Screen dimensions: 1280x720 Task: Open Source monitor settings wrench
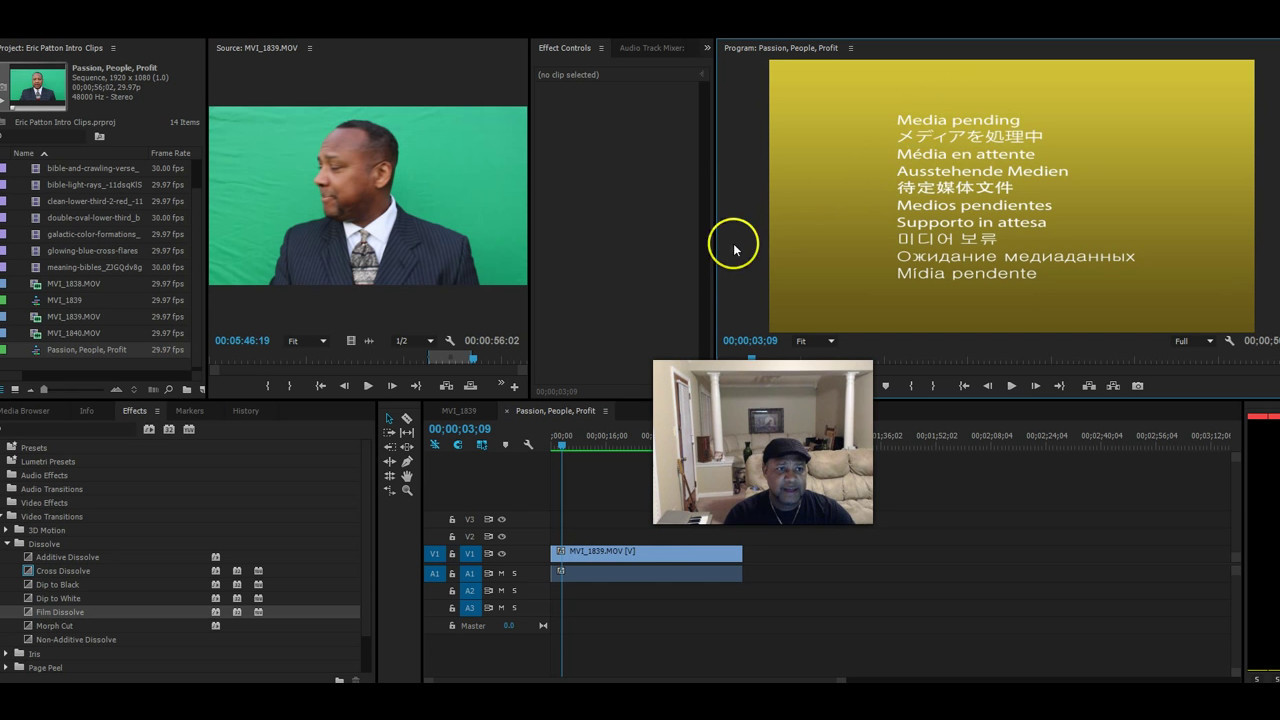point(450,341)
